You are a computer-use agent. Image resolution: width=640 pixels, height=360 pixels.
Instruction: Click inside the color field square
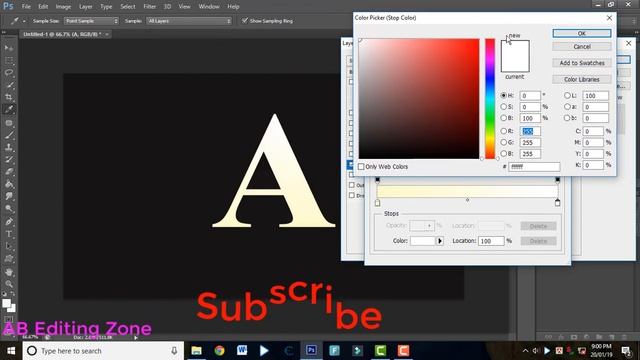419,99
